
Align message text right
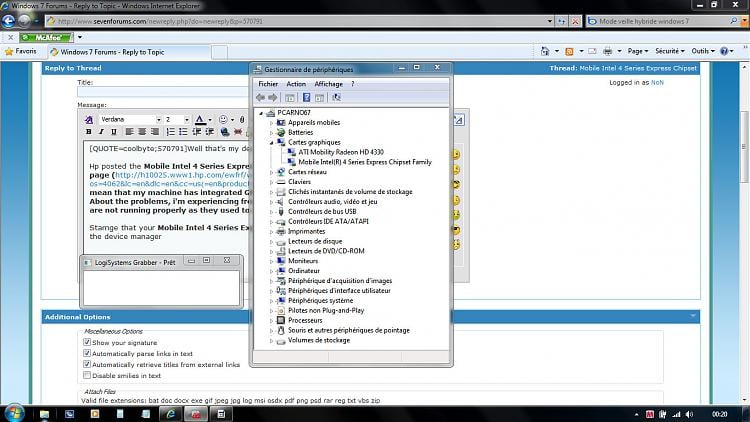click(x=154, y=132)
